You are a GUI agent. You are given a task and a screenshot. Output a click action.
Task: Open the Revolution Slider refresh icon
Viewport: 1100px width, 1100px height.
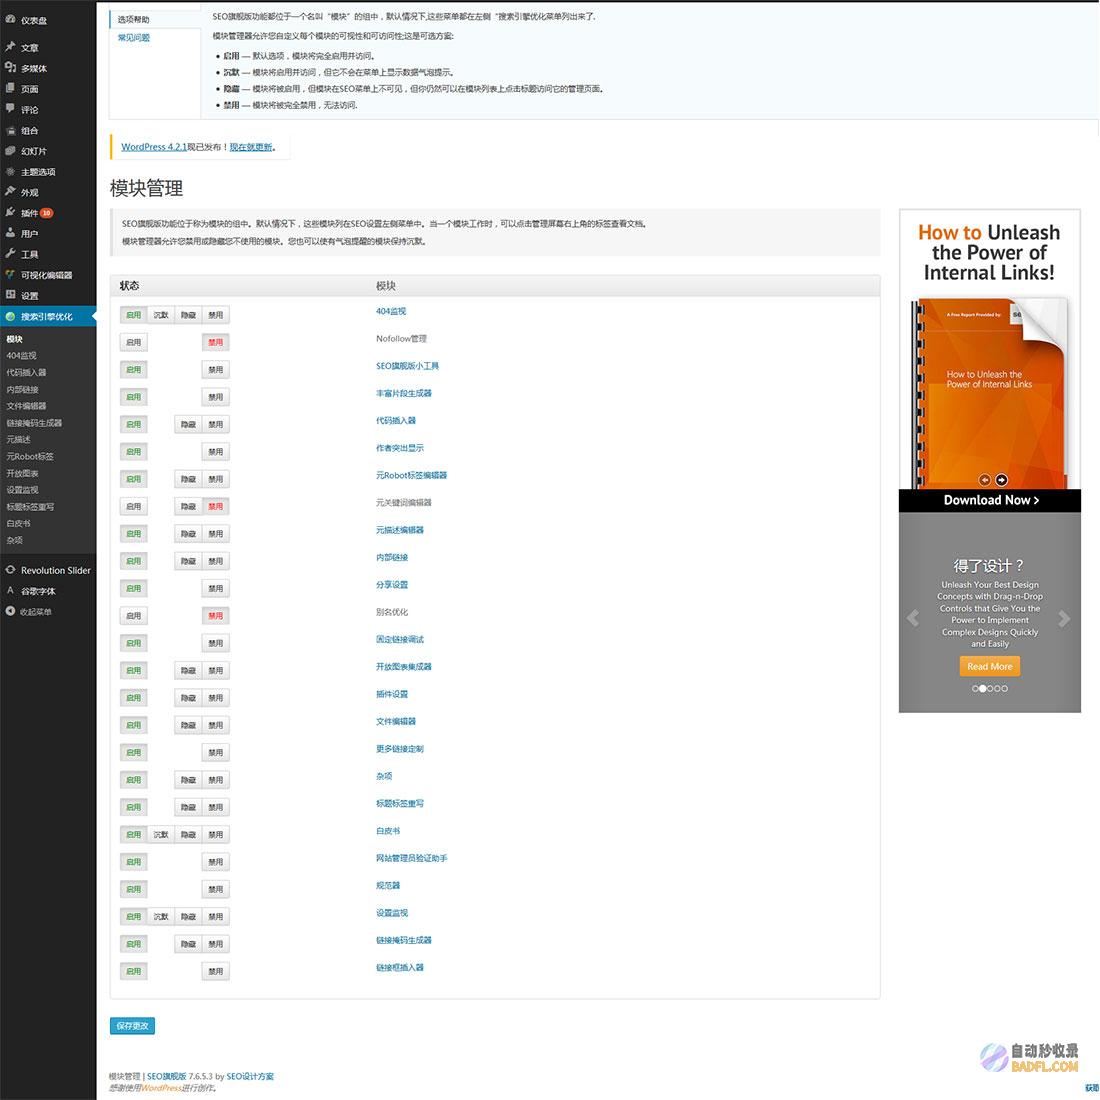(10, 570)
